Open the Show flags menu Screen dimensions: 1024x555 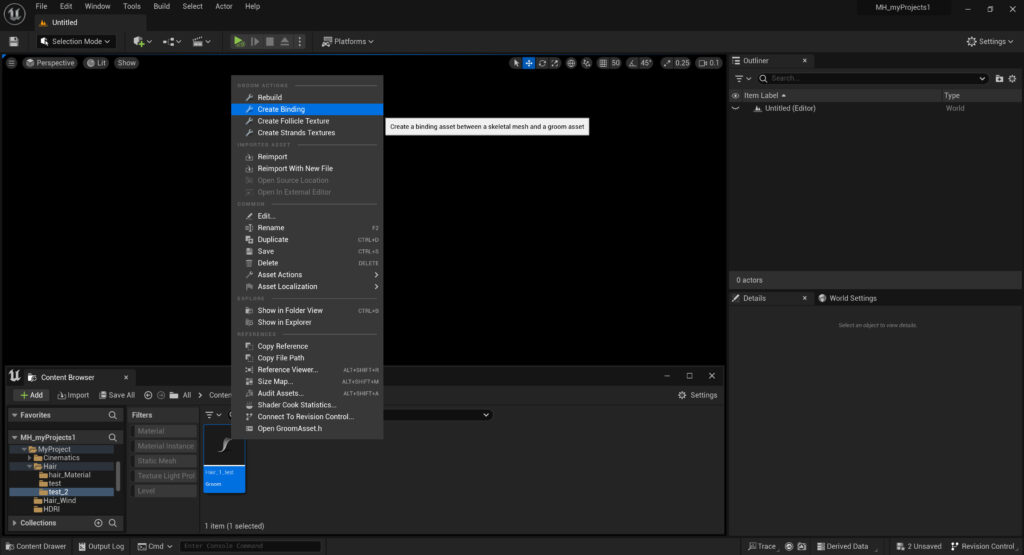pyautogui.click(x=127, y=63)
